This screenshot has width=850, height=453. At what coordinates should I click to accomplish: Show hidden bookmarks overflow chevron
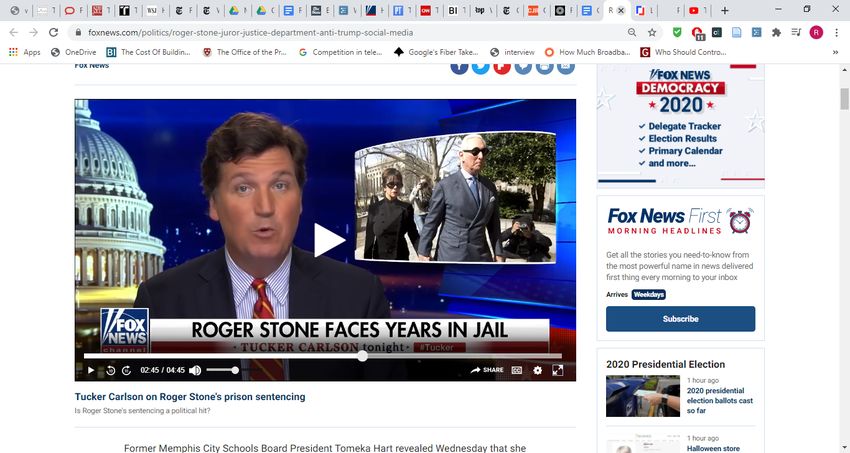click(835, 53)
